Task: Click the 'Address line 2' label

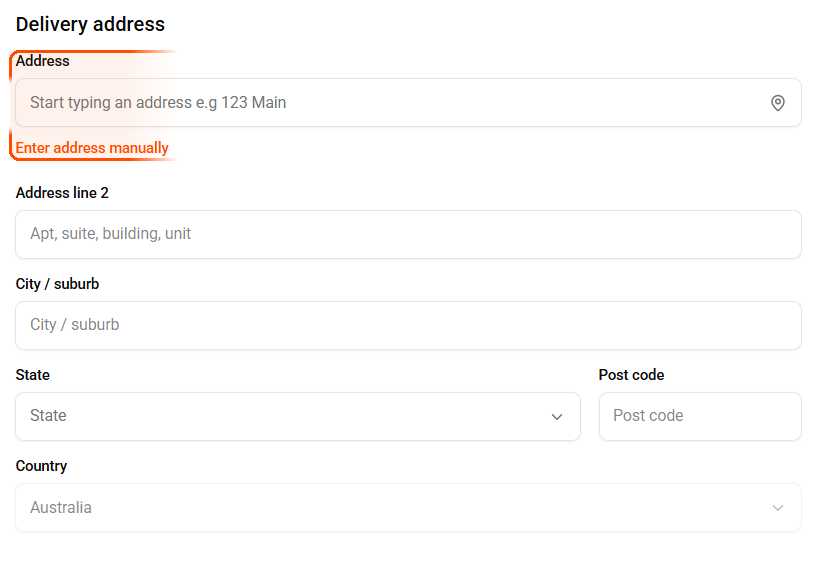Action: (62, 192)
